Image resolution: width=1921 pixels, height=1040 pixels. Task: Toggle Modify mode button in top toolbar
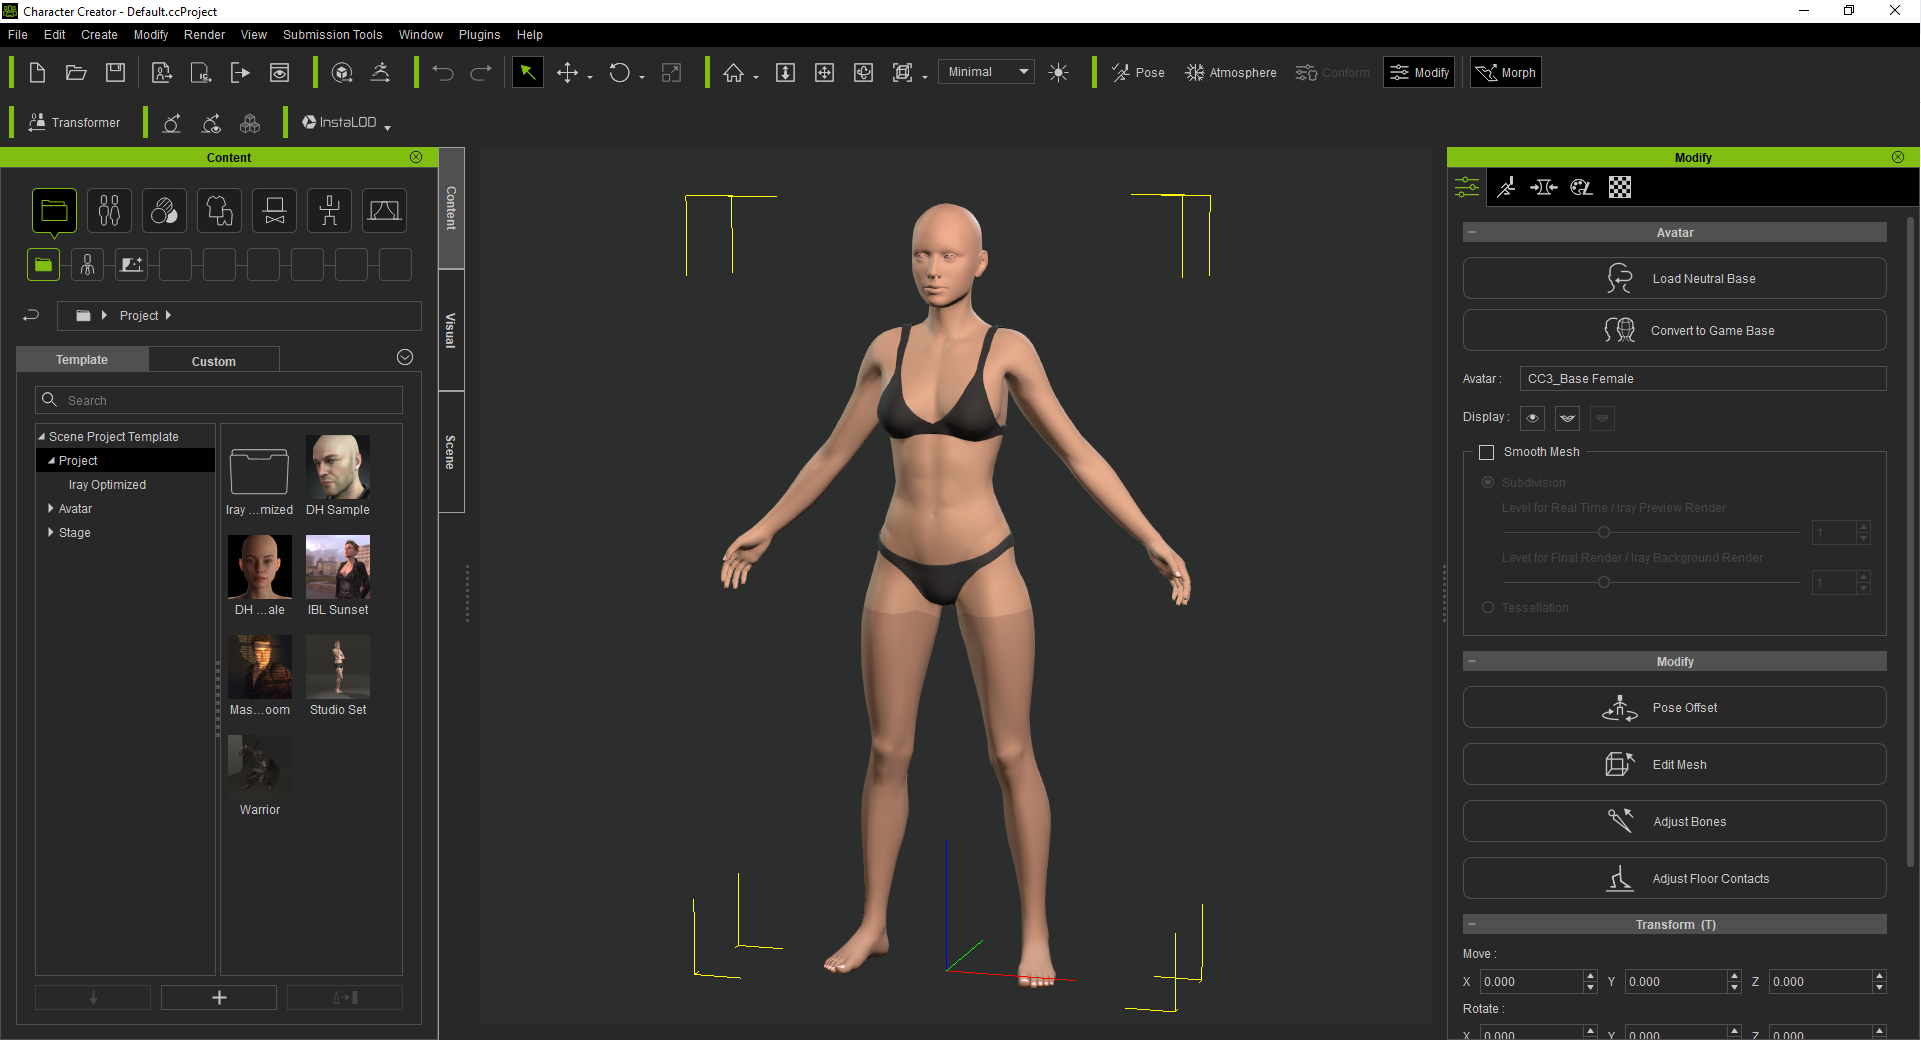(x=1419, y=72)
